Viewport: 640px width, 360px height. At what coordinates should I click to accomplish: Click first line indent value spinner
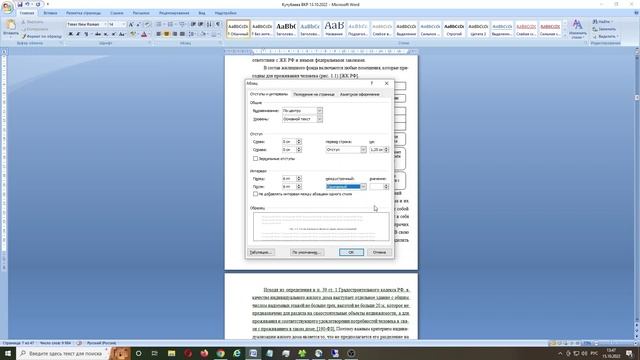[x=386, y=150]
